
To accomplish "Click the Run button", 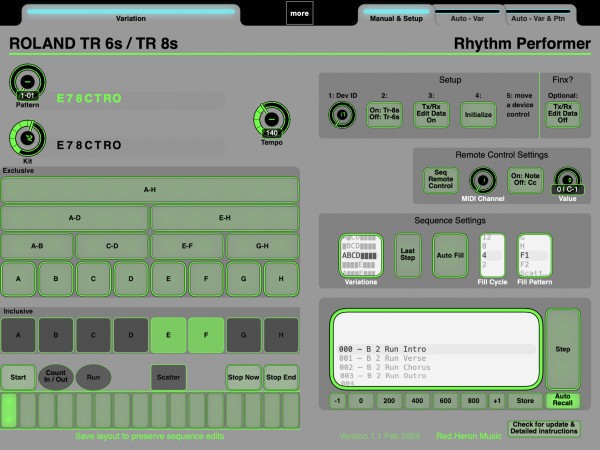I will pyautogui.click(x=93, y=377).
